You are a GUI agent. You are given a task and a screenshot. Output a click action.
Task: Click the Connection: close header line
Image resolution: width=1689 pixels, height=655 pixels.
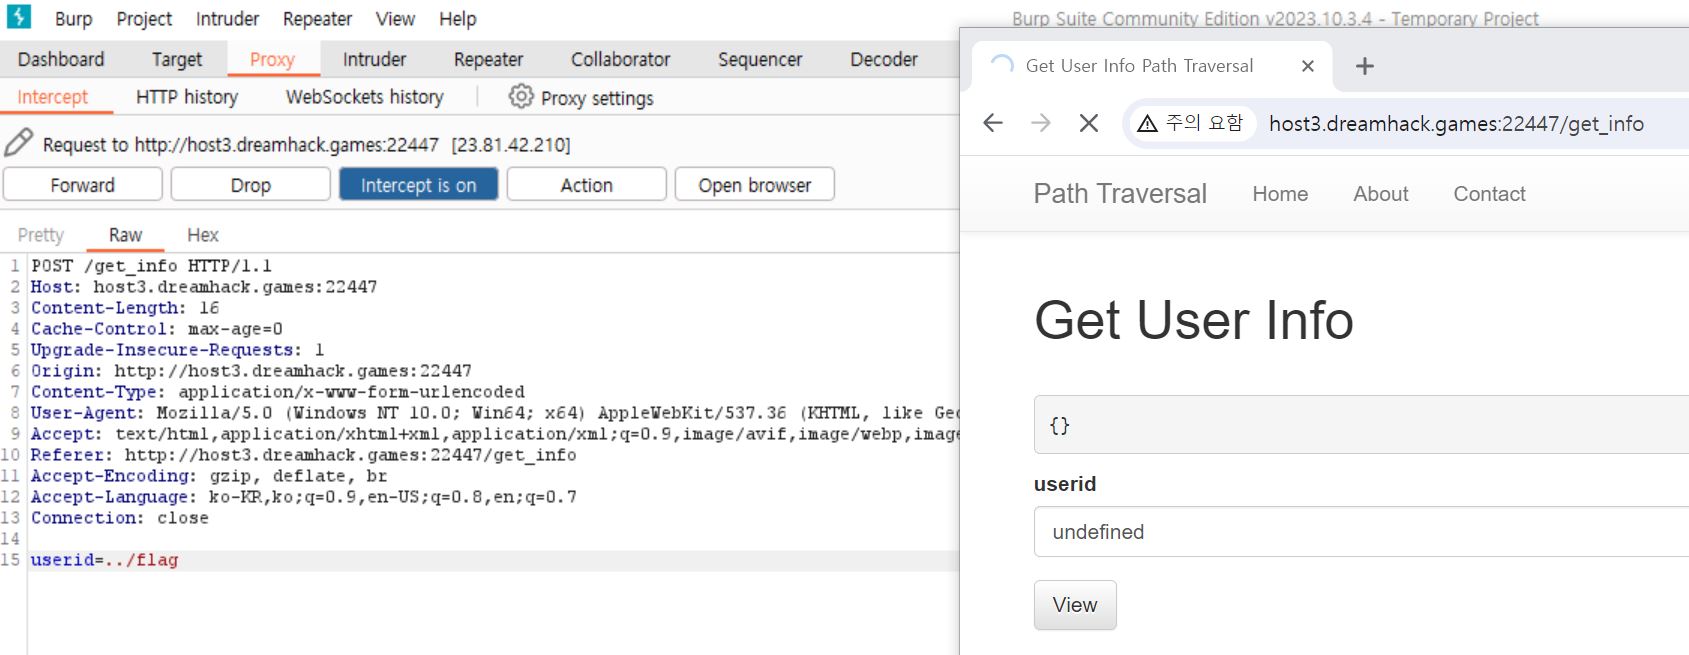[120, 518]
